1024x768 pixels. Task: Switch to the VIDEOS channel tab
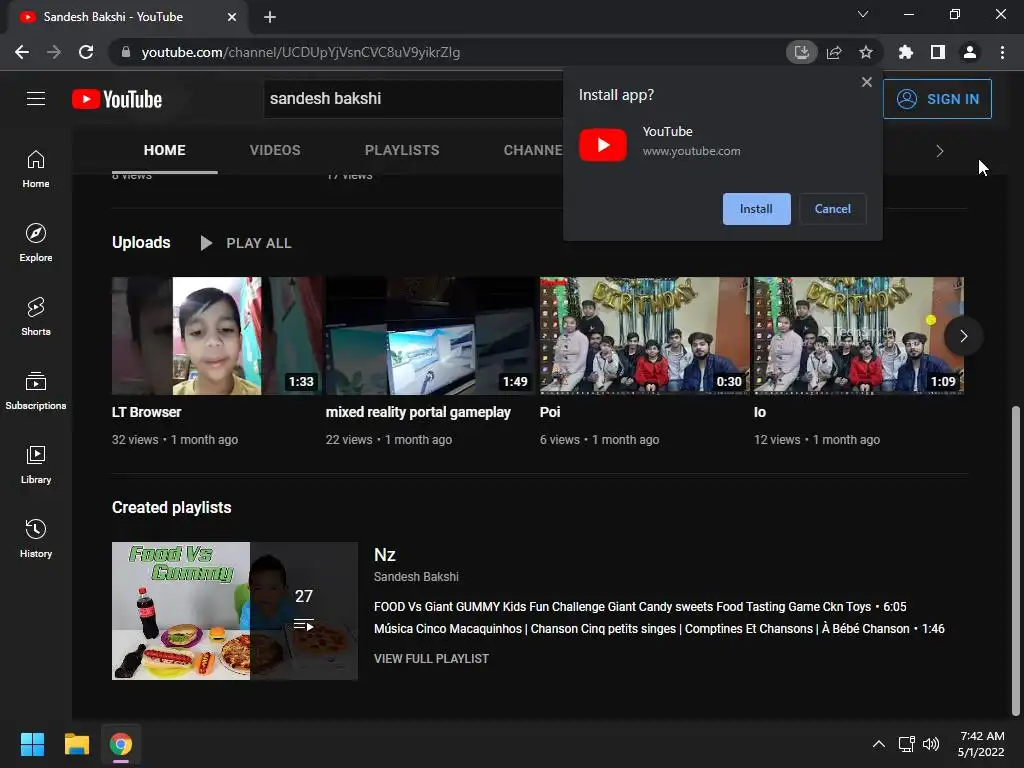click(x=275, y=150)
